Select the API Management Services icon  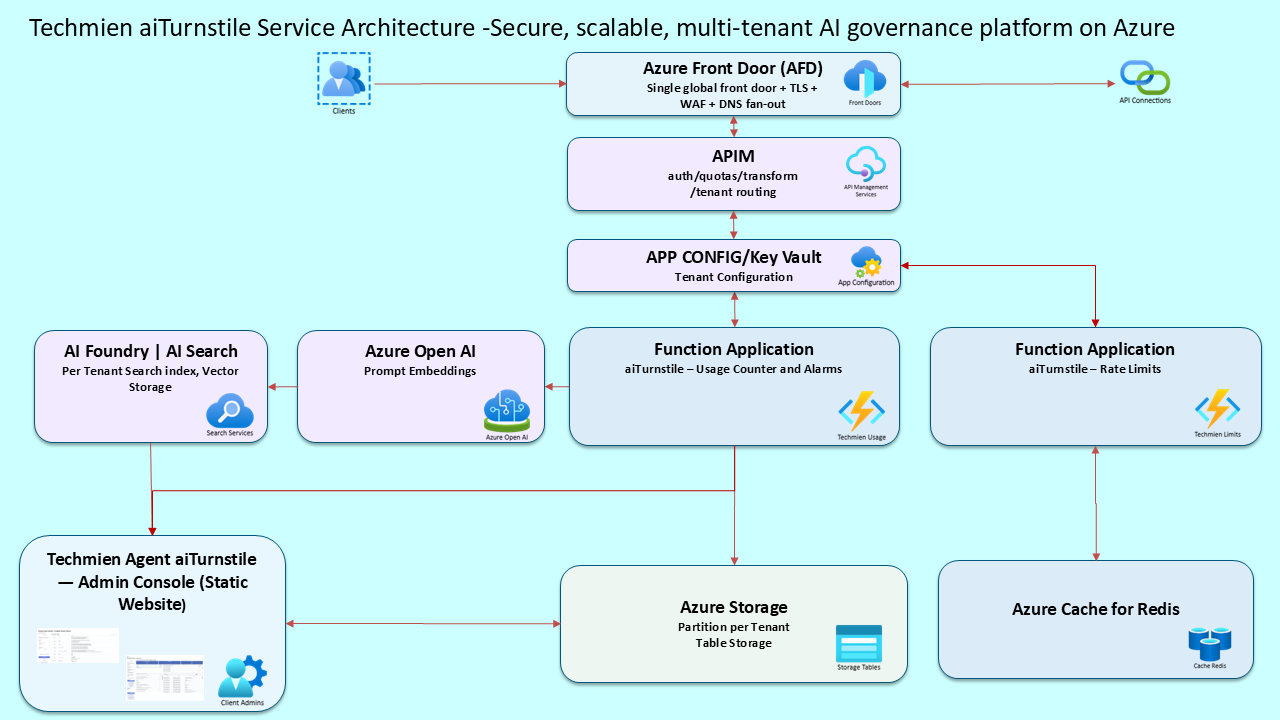pyautogui.click(x=866, y=163)
